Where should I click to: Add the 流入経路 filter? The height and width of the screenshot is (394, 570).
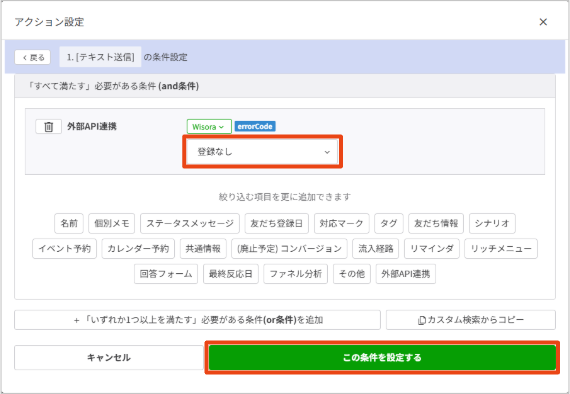(376, 249)
